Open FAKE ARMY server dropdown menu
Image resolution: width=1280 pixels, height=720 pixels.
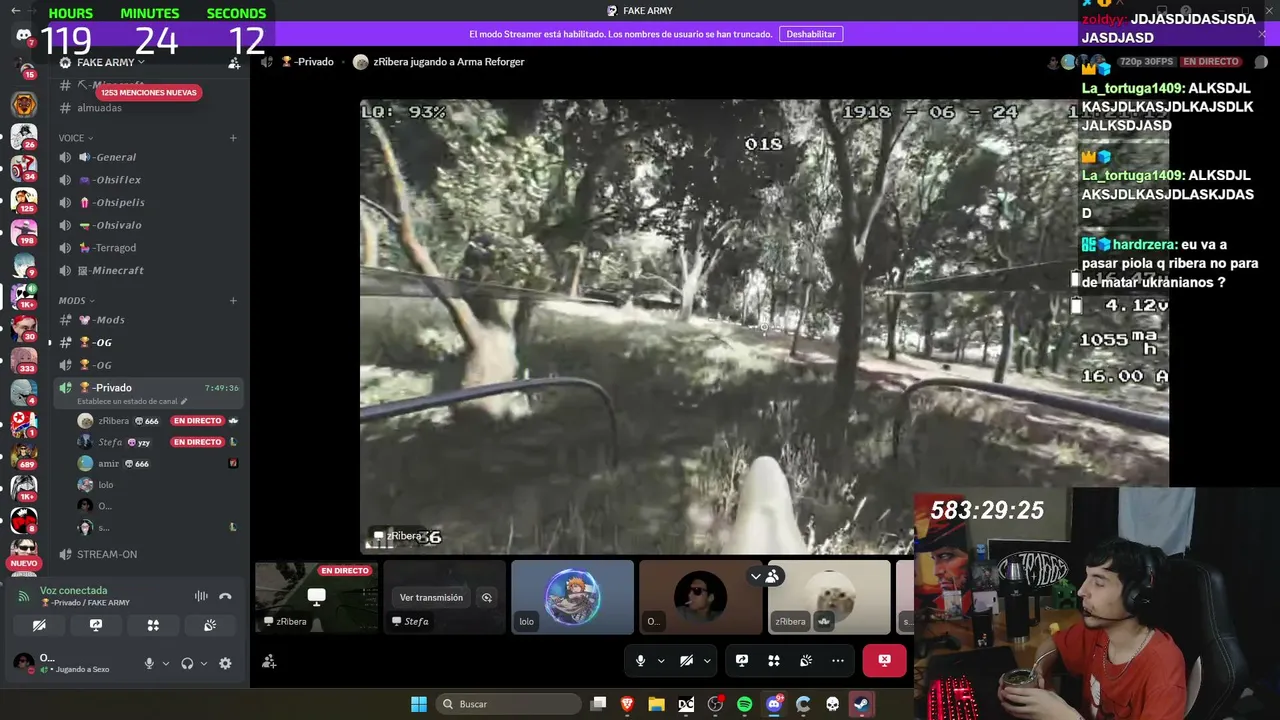pos(110,63)
